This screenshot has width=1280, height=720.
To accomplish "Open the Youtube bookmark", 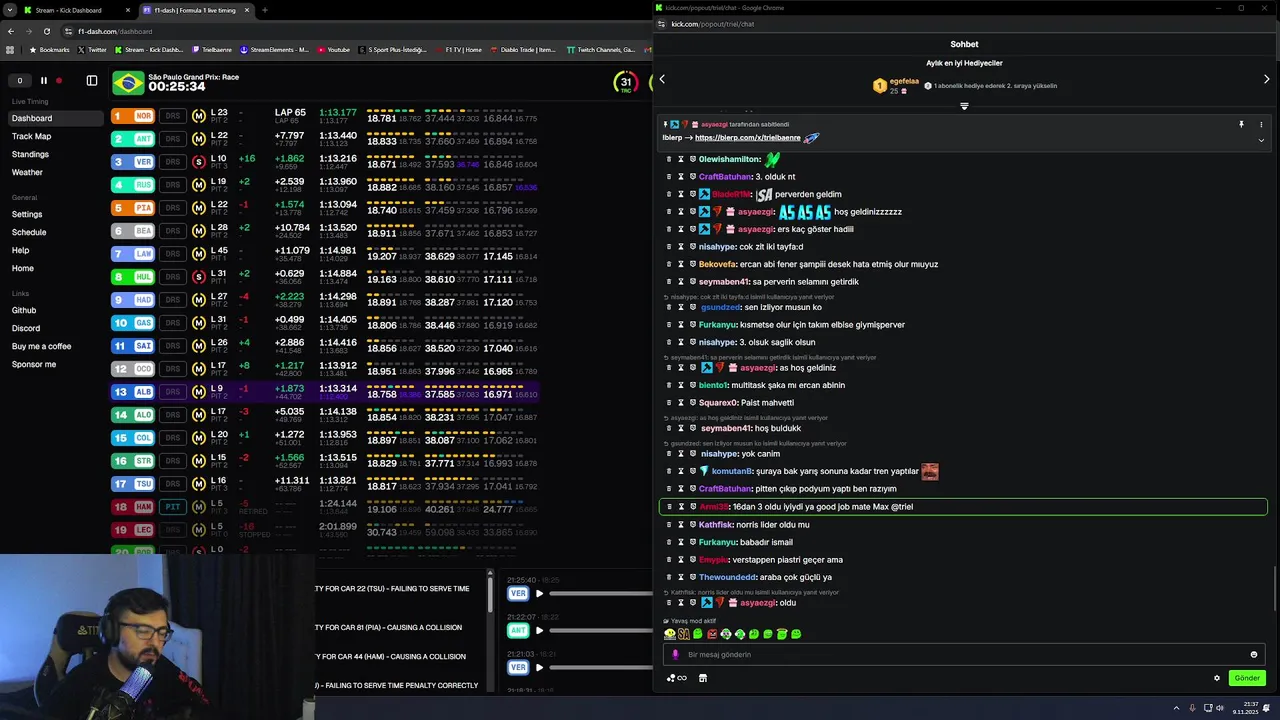I will 334,49.
